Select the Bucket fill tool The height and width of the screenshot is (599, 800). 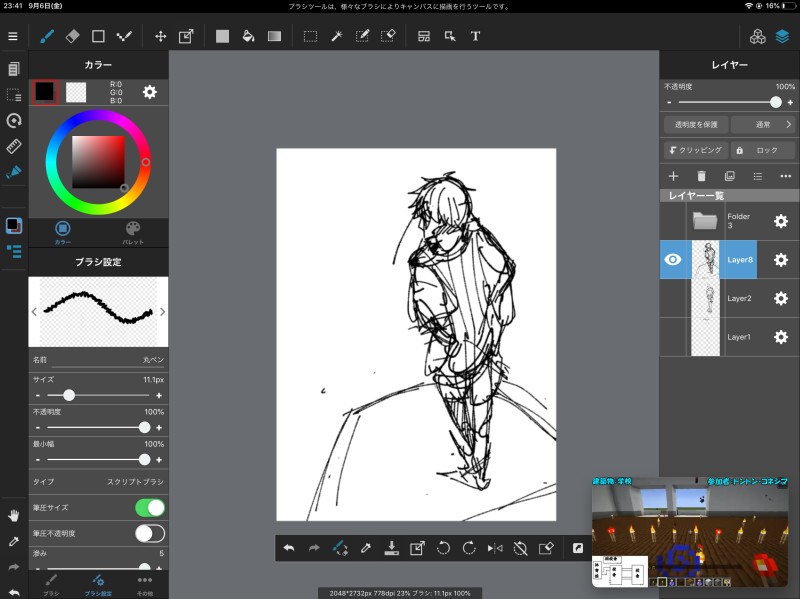coord(248,36)
